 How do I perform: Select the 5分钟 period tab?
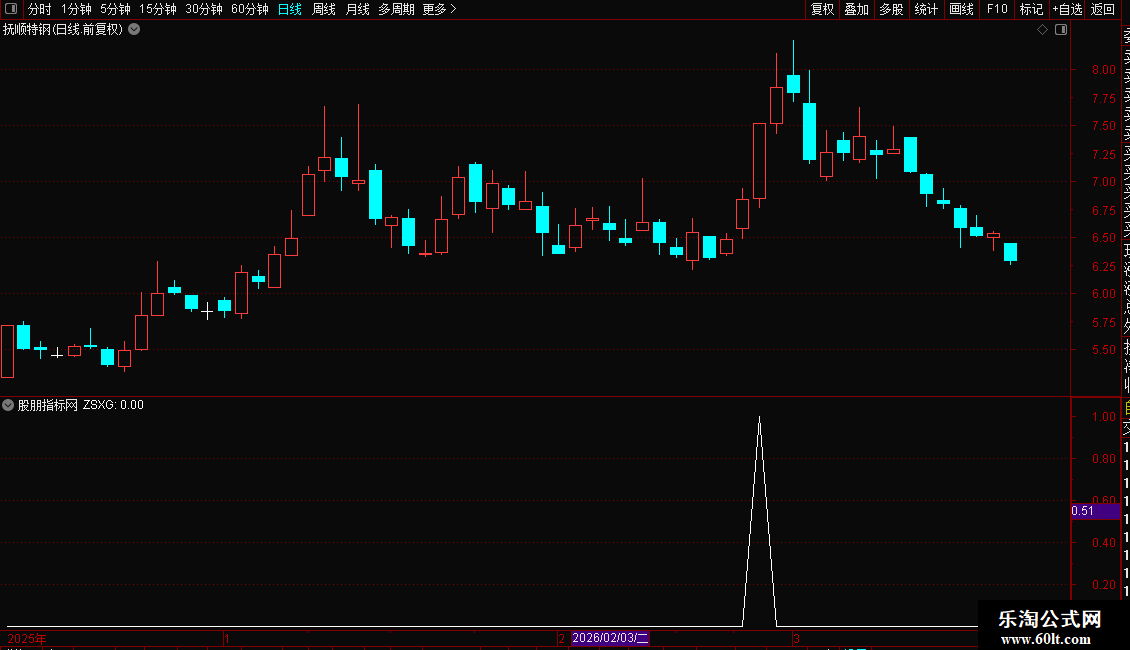(115, 9)
